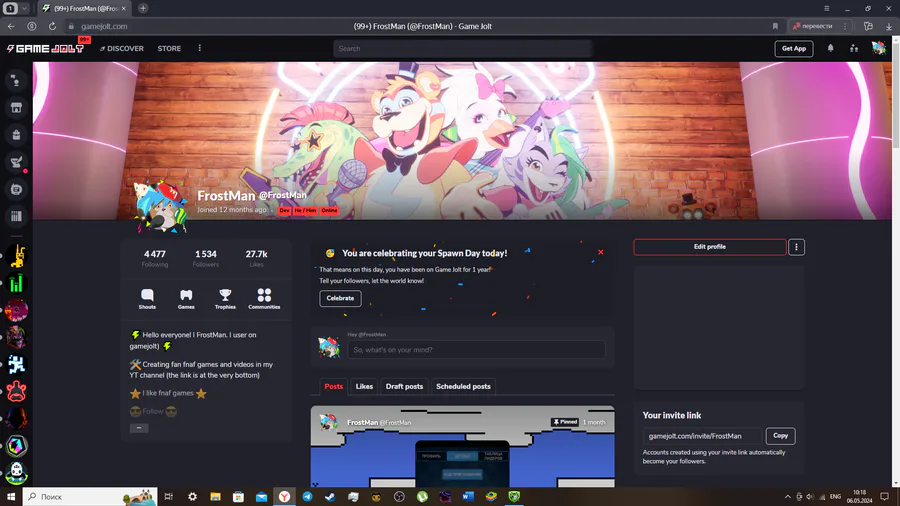Open browser downloads icon
This screenshot has width=900, height=506.
tap(889, 26)
